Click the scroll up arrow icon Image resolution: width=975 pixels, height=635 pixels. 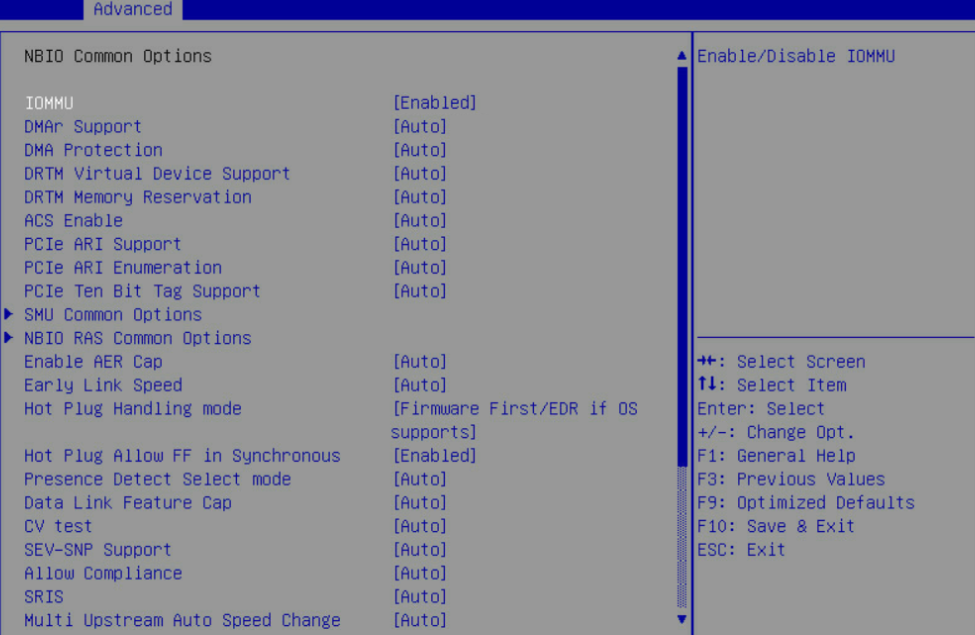pyautogui.click(x=682, y=55)
